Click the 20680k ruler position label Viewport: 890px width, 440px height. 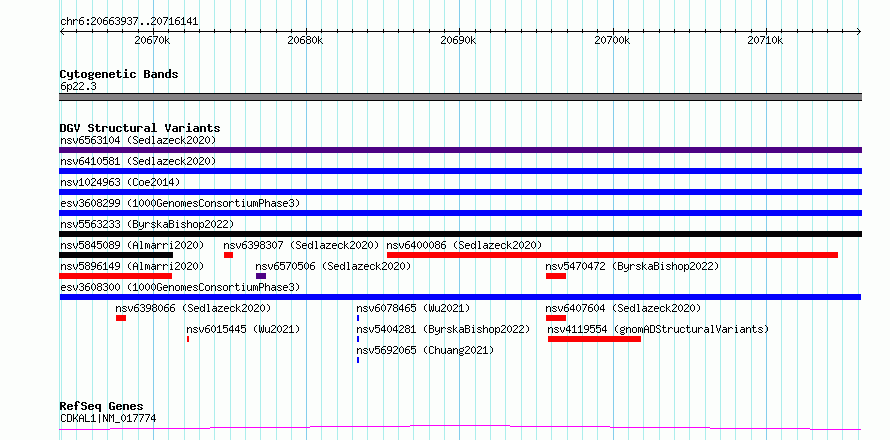[305, 40]
